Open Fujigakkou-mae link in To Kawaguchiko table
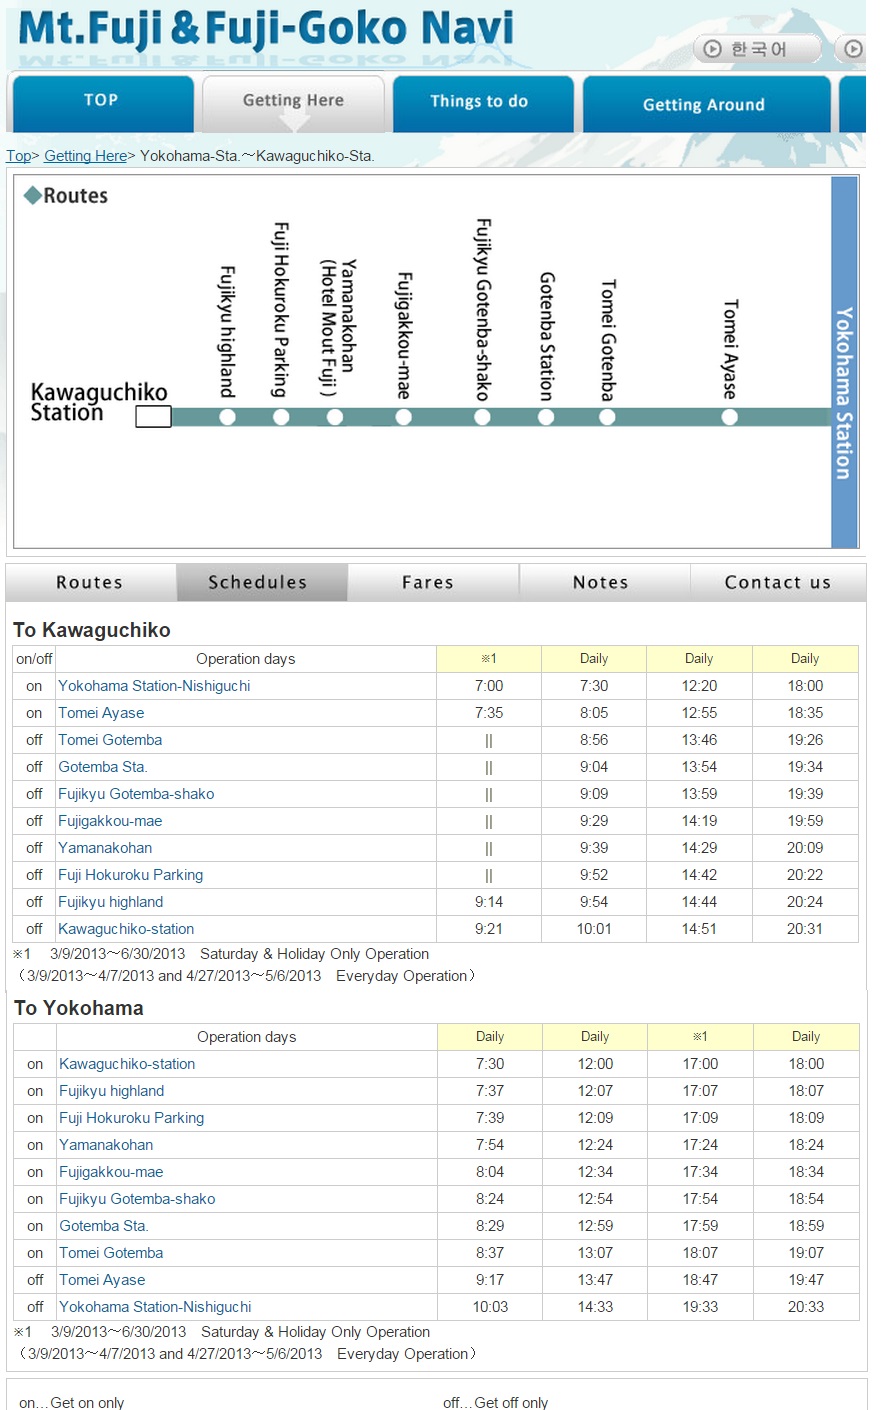884x1410 pixels. (x=110, y=821)
